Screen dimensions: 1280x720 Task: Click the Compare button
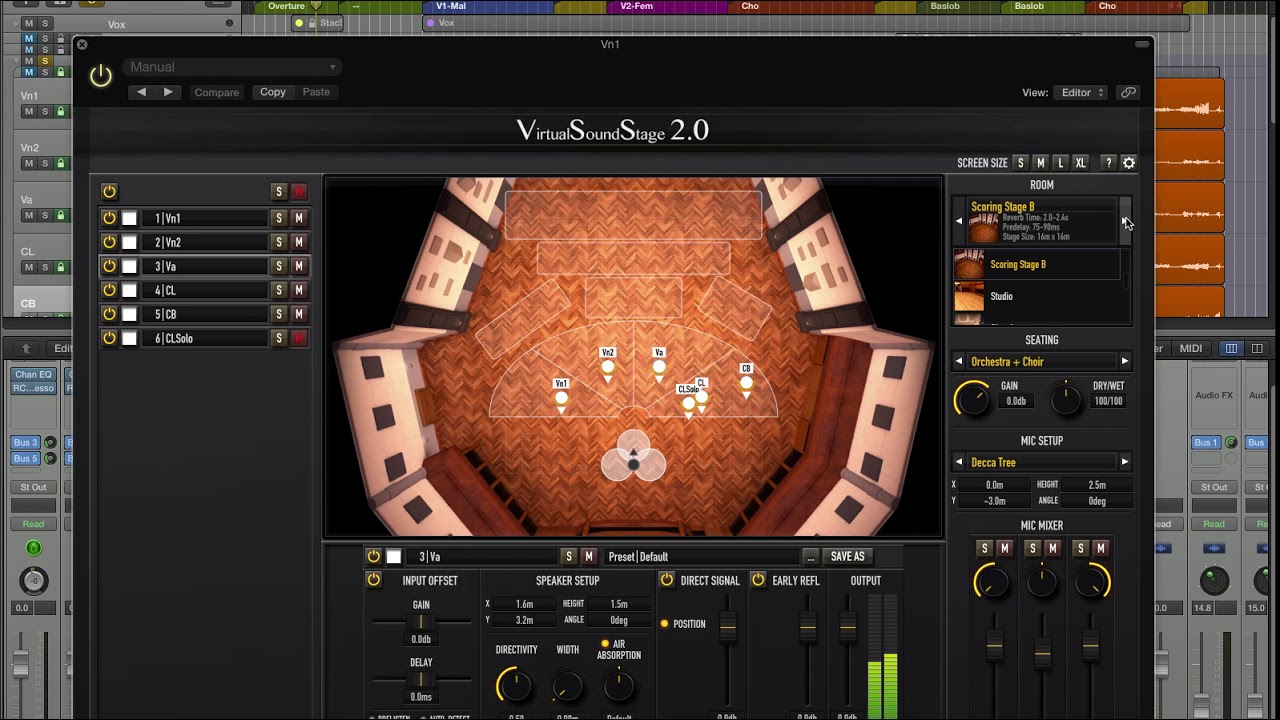217,92
